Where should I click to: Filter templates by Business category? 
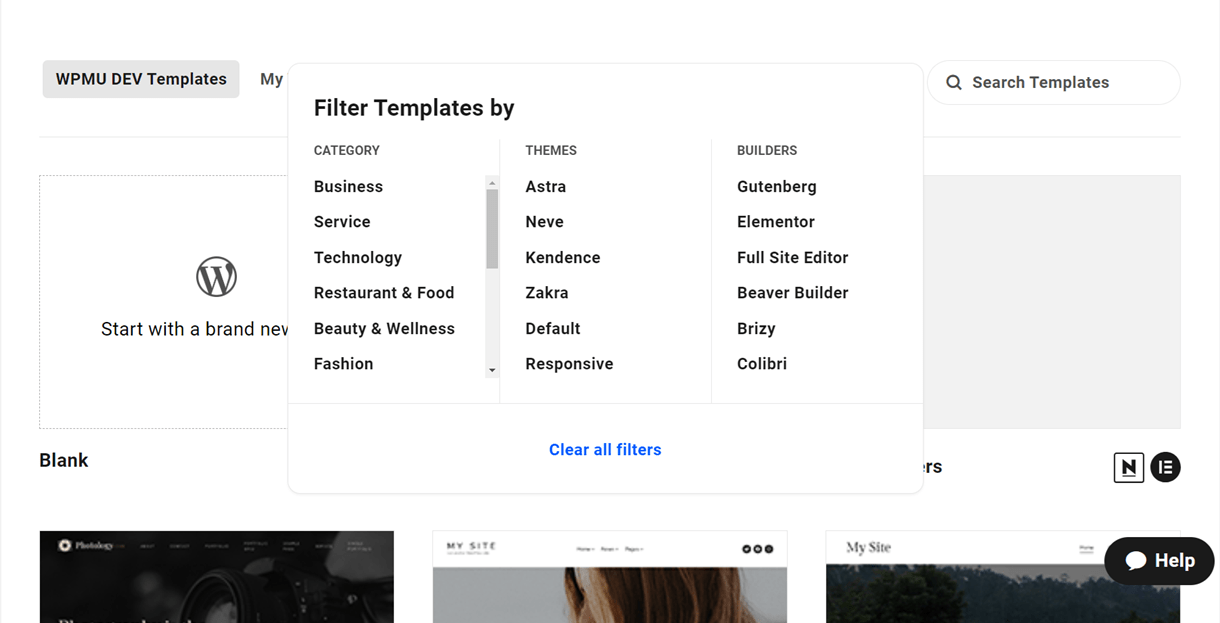[348, 187]
